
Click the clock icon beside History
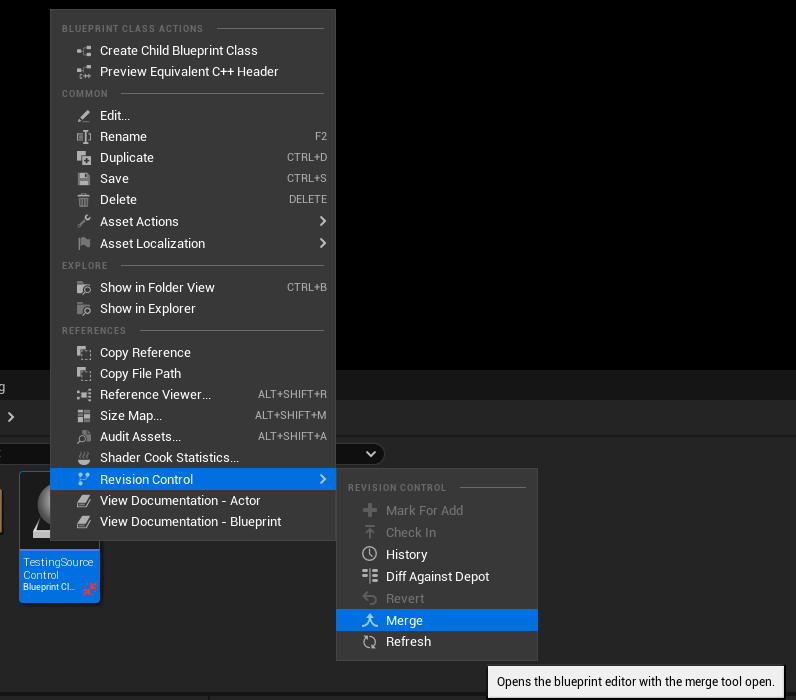click(x=369, y=554)
